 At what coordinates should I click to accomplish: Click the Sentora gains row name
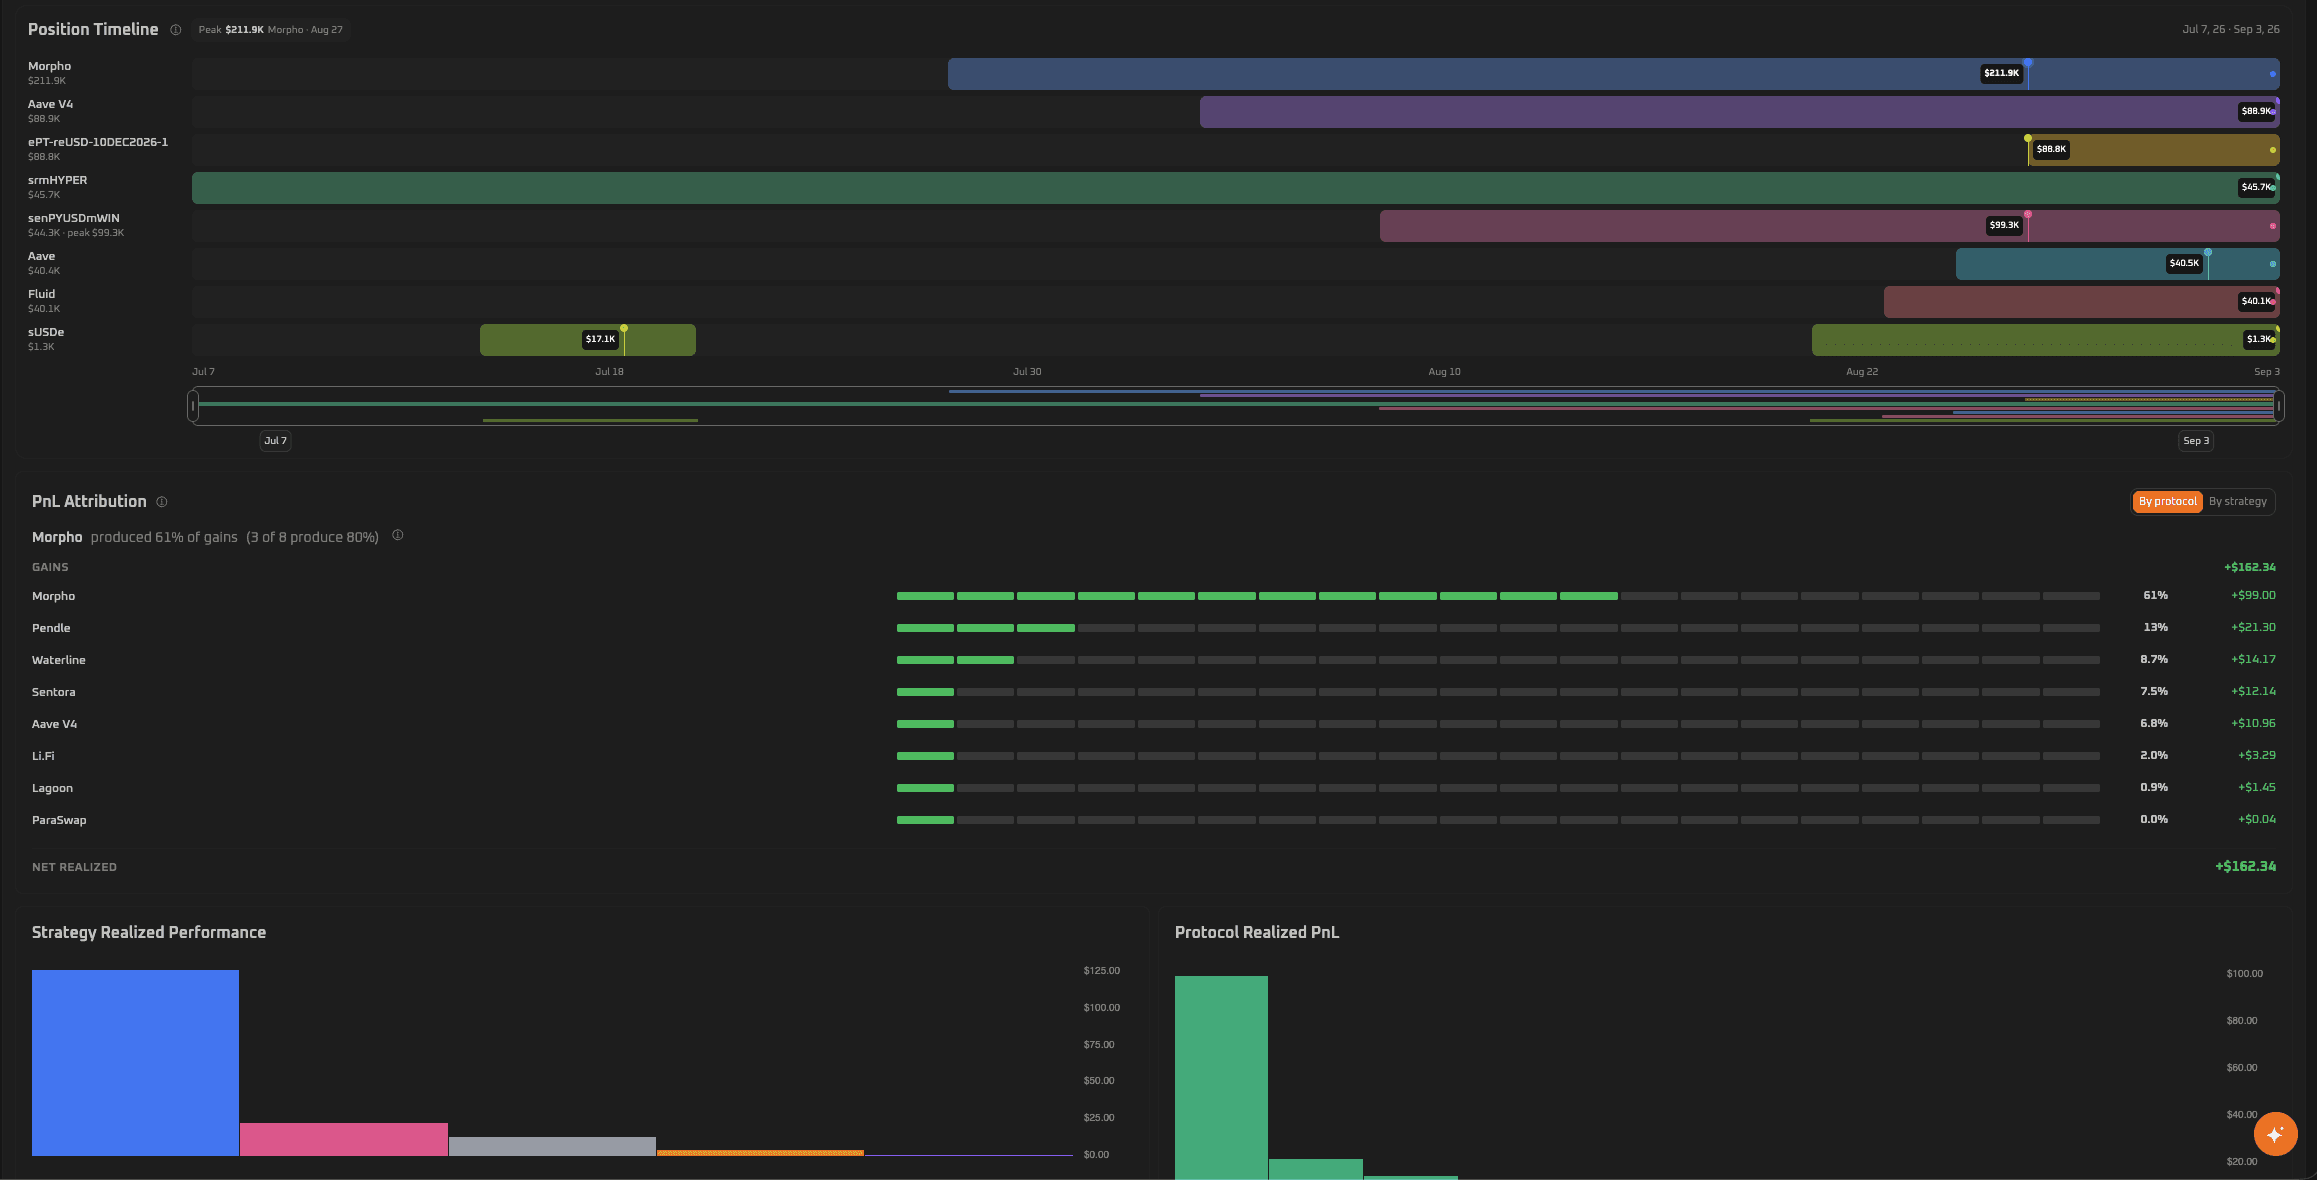54,692
